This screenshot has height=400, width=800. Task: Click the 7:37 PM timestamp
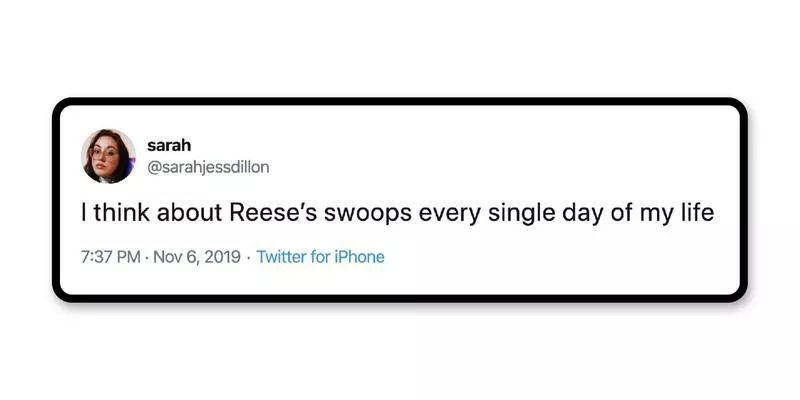110,257
